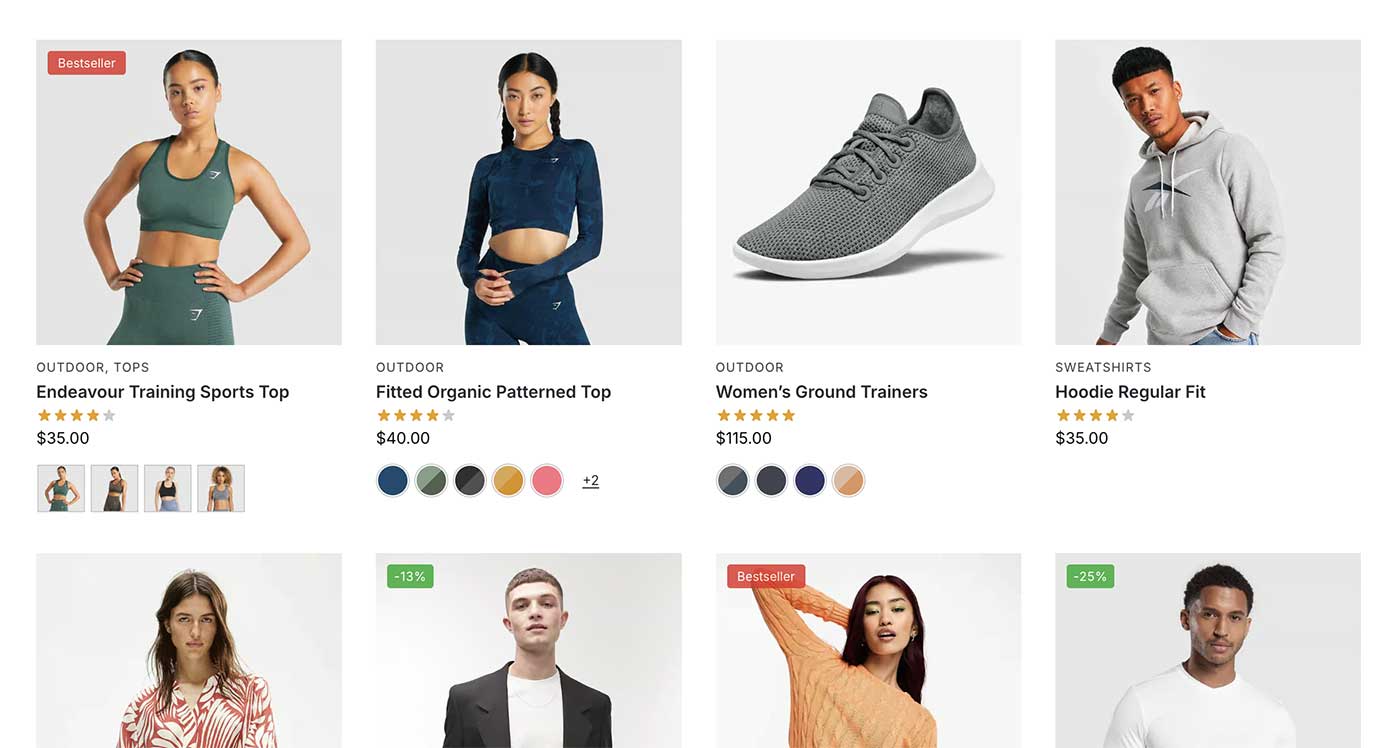
Task: Open the OUTDOOR category link under Ground Trainers
Action: point(750,367)
